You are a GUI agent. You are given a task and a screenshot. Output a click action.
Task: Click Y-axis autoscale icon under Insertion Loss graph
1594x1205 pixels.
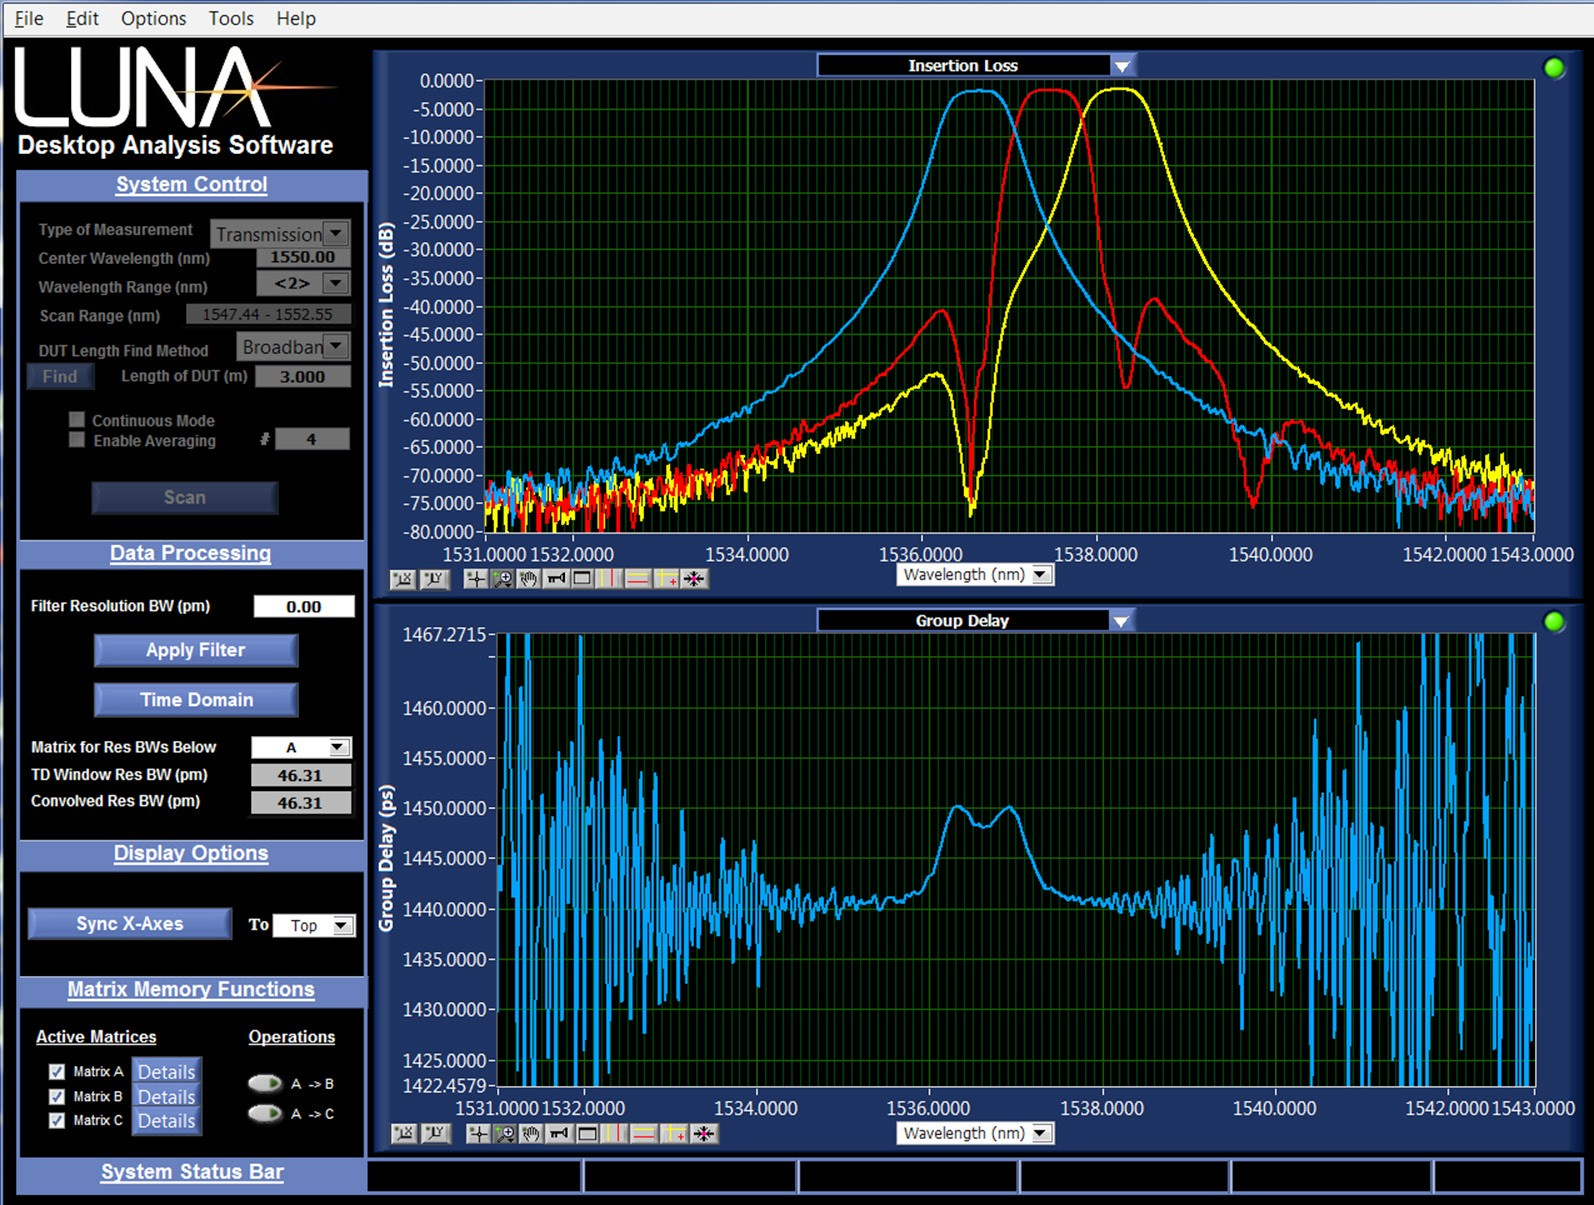click(x=435, y=579)
